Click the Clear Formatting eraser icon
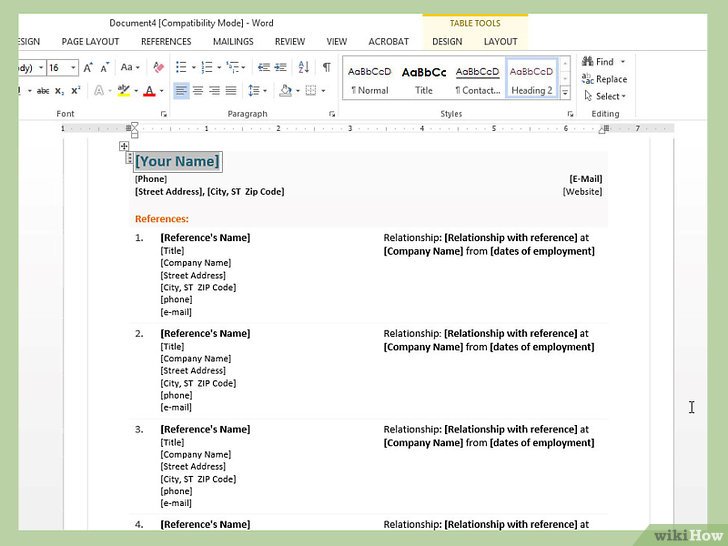The image size is (728, 546). pos(158,68)
